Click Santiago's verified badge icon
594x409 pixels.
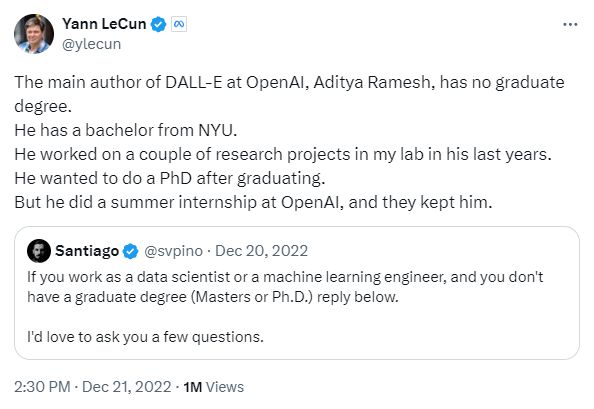pos(131,251)
